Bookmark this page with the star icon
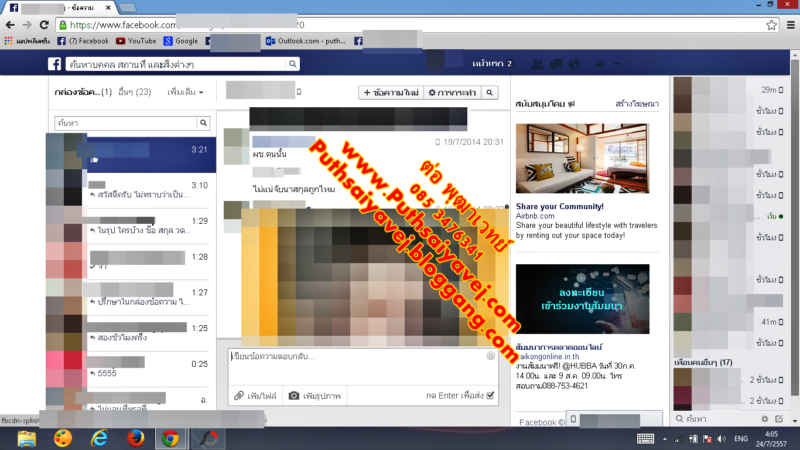800x450 pixels. coord(770,24)
